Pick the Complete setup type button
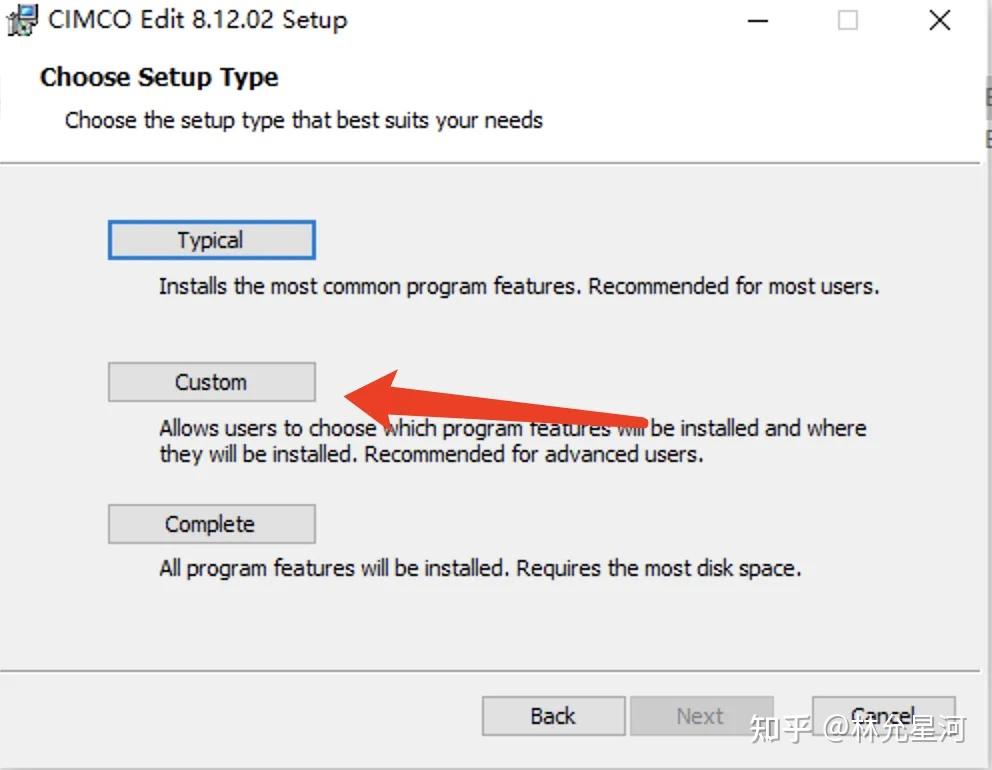The width and height of the screenshot is (992, 770). click(212, 524)
